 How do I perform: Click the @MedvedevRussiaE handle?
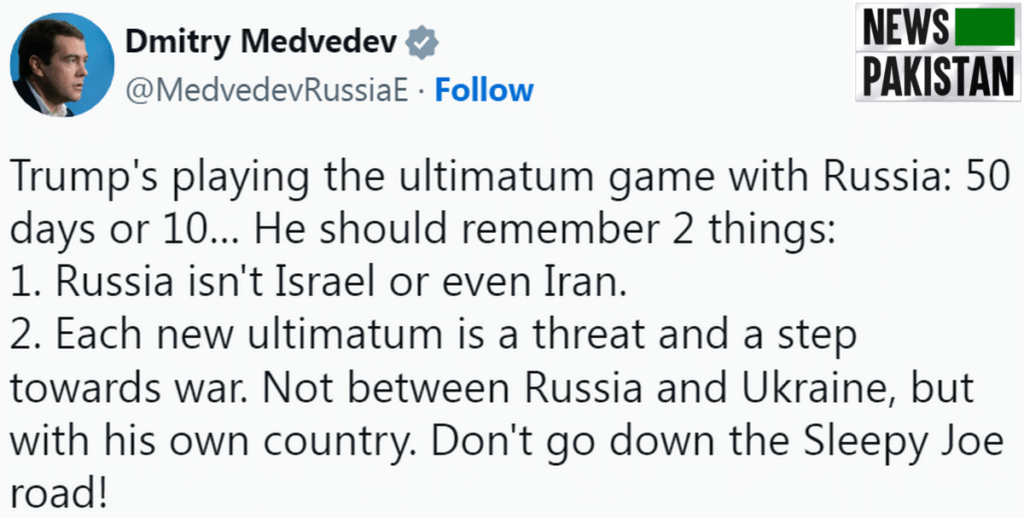pos(266,91)
